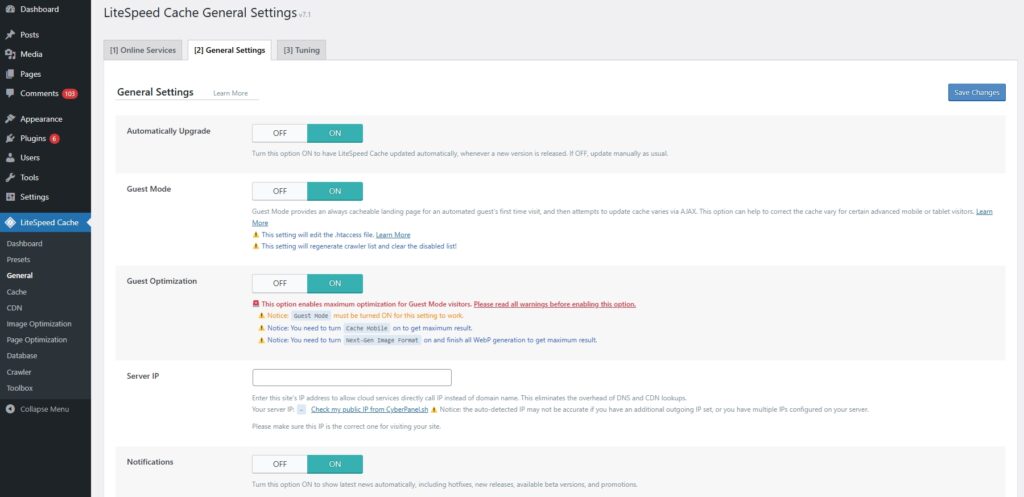Click the Posts menu label

[x=29, y=35]
